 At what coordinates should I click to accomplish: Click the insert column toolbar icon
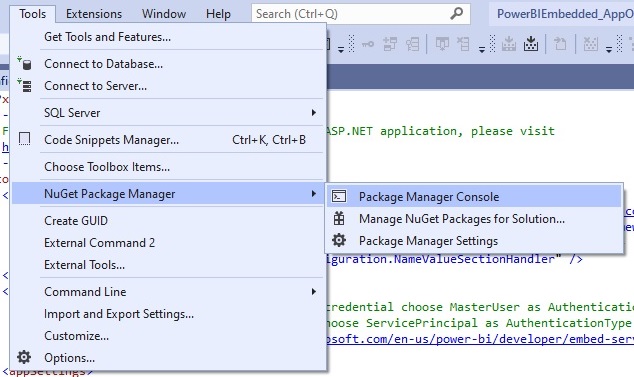pos(442,44)
